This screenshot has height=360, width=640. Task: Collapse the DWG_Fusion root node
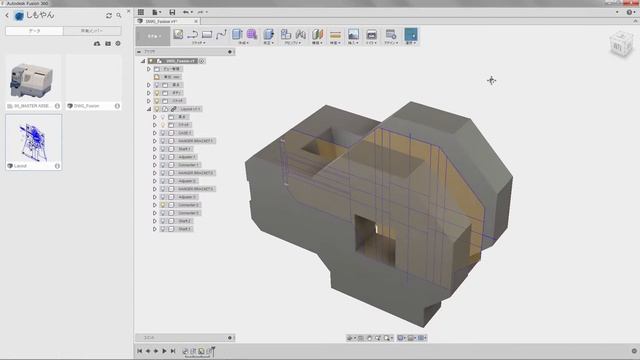coord(143,61)
